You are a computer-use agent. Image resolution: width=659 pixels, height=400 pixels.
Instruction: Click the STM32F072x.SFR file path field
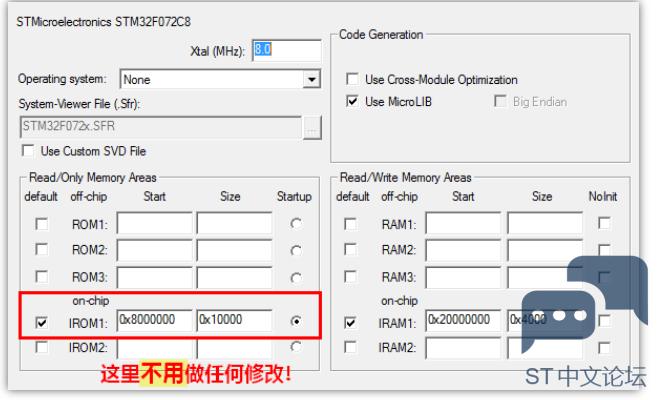point(161,127)
